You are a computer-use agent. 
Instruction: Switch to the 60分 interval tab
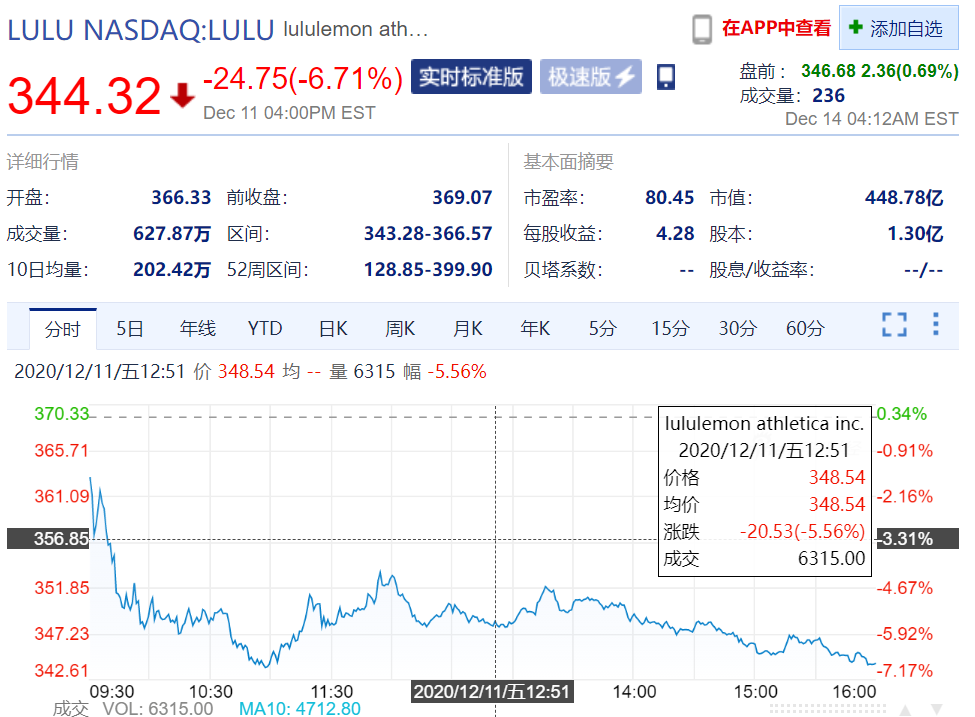805,328
